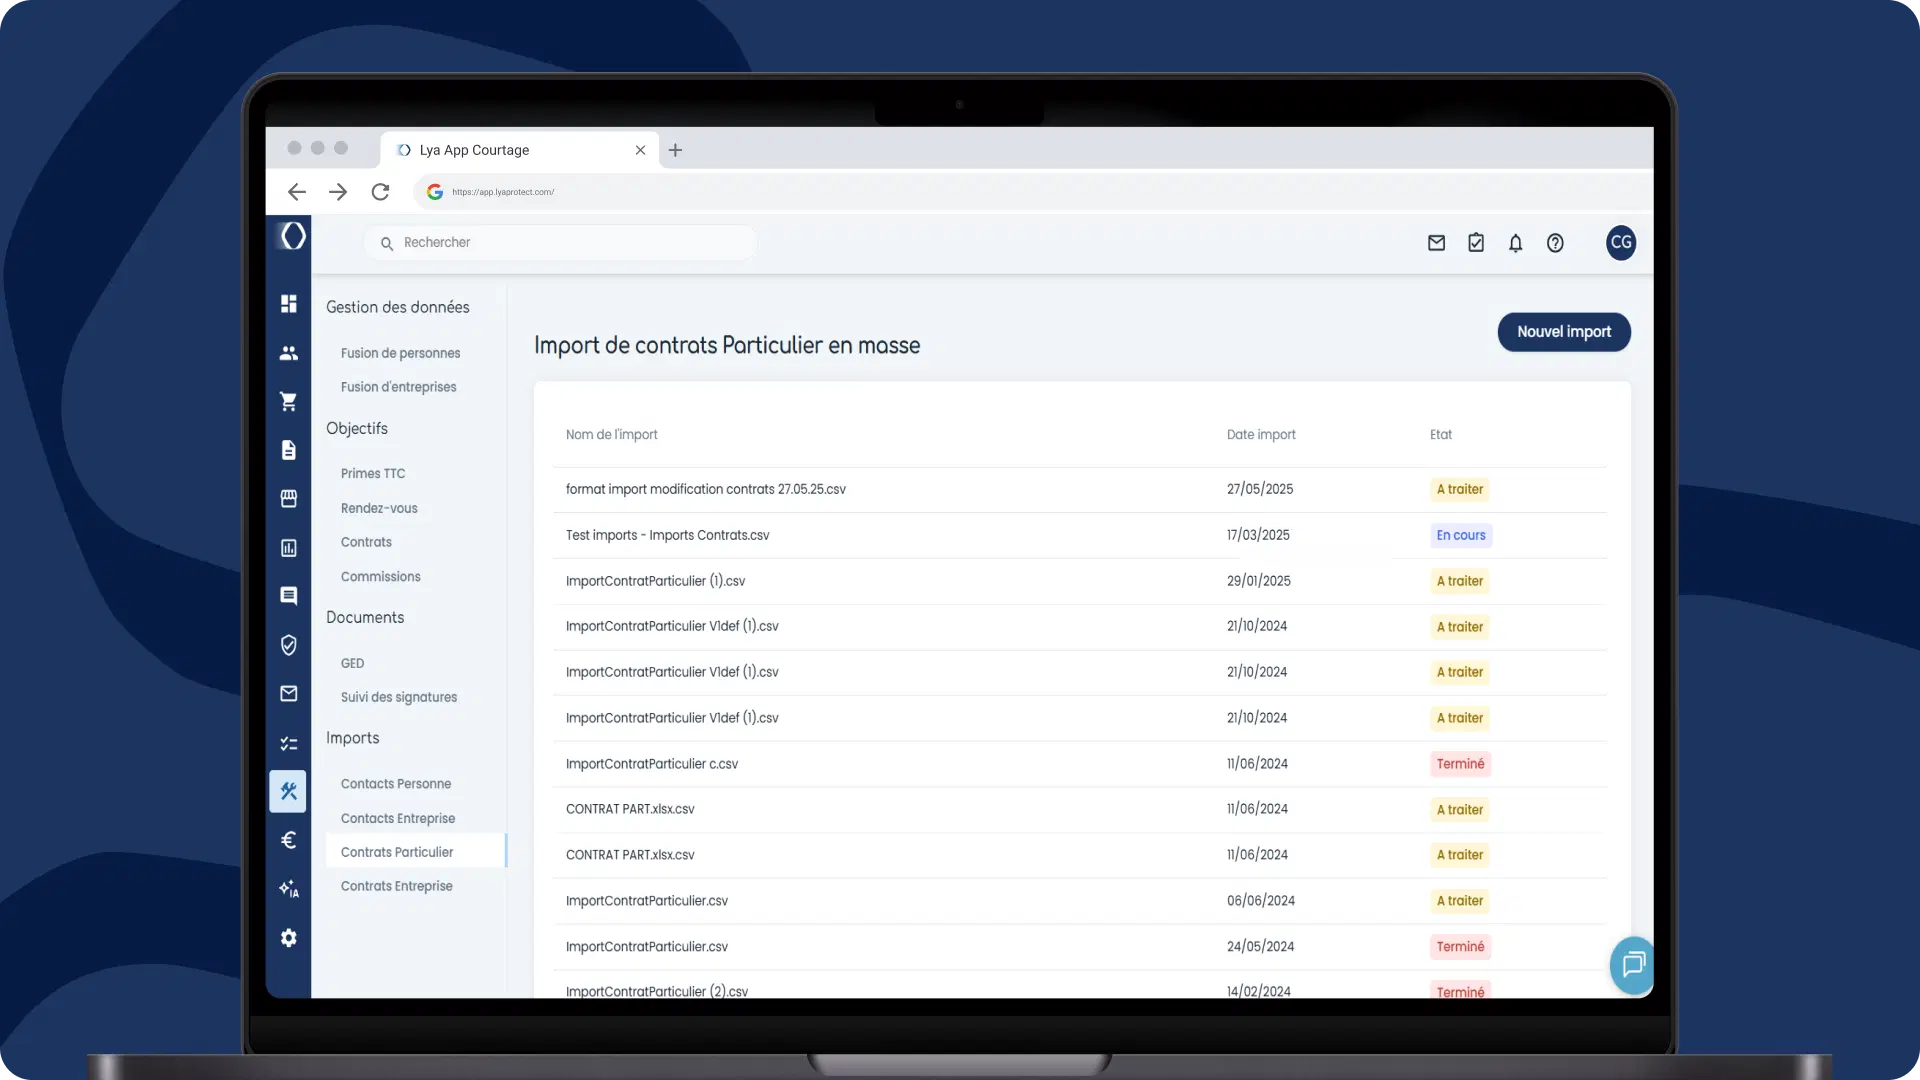Image resolution: width=1920 pixels, height=1080 pixels.
Task: Click Terminé badge dated 24/05/2024
Action: click(1460, 947)
